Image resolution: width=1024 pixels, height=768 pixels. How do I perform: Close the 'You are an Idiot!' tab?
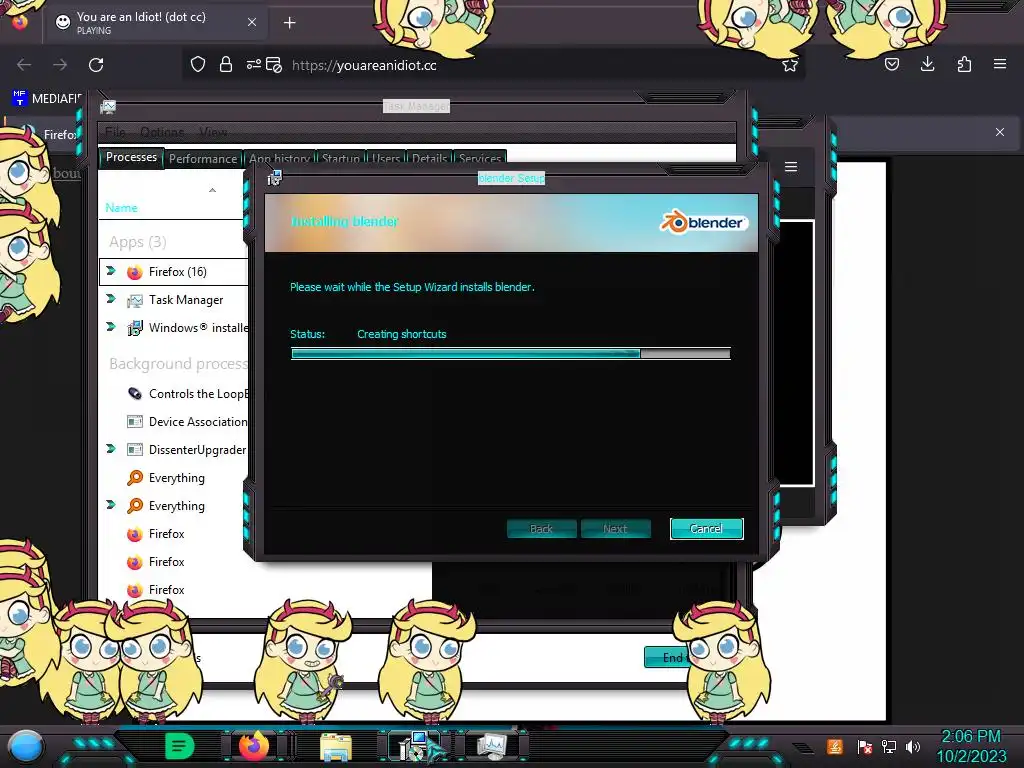252,22
